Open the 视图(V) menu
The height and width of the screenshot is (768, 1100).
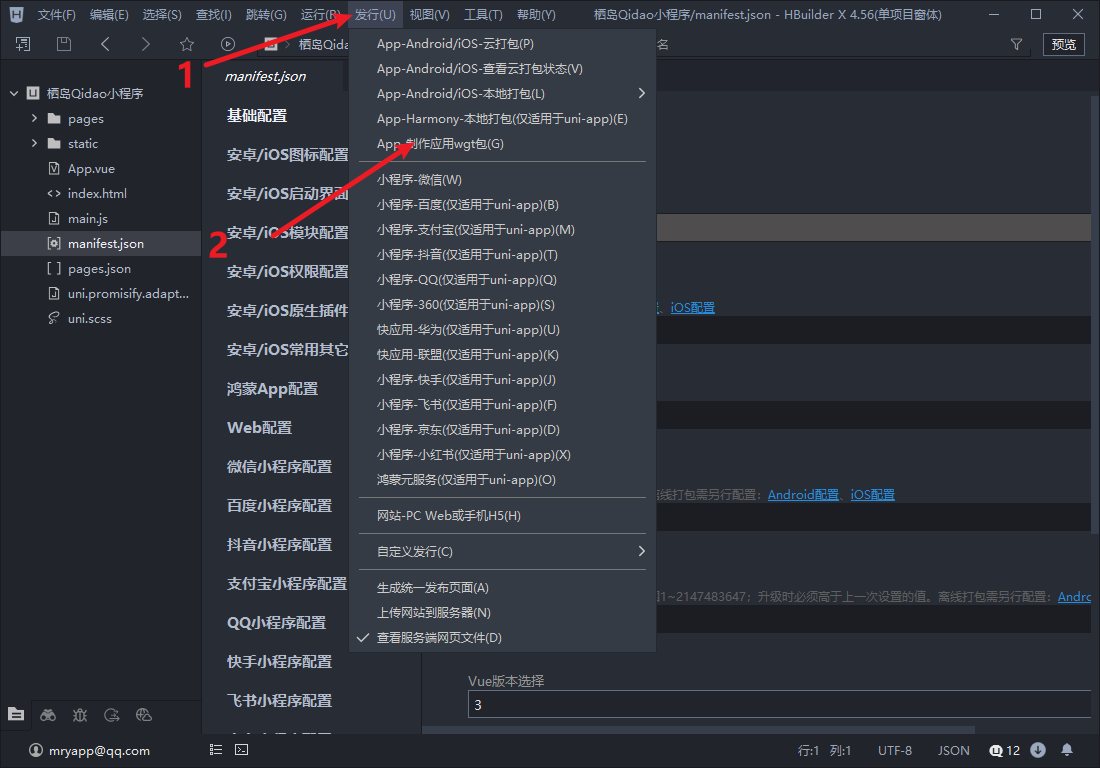[x=429, y=14]
